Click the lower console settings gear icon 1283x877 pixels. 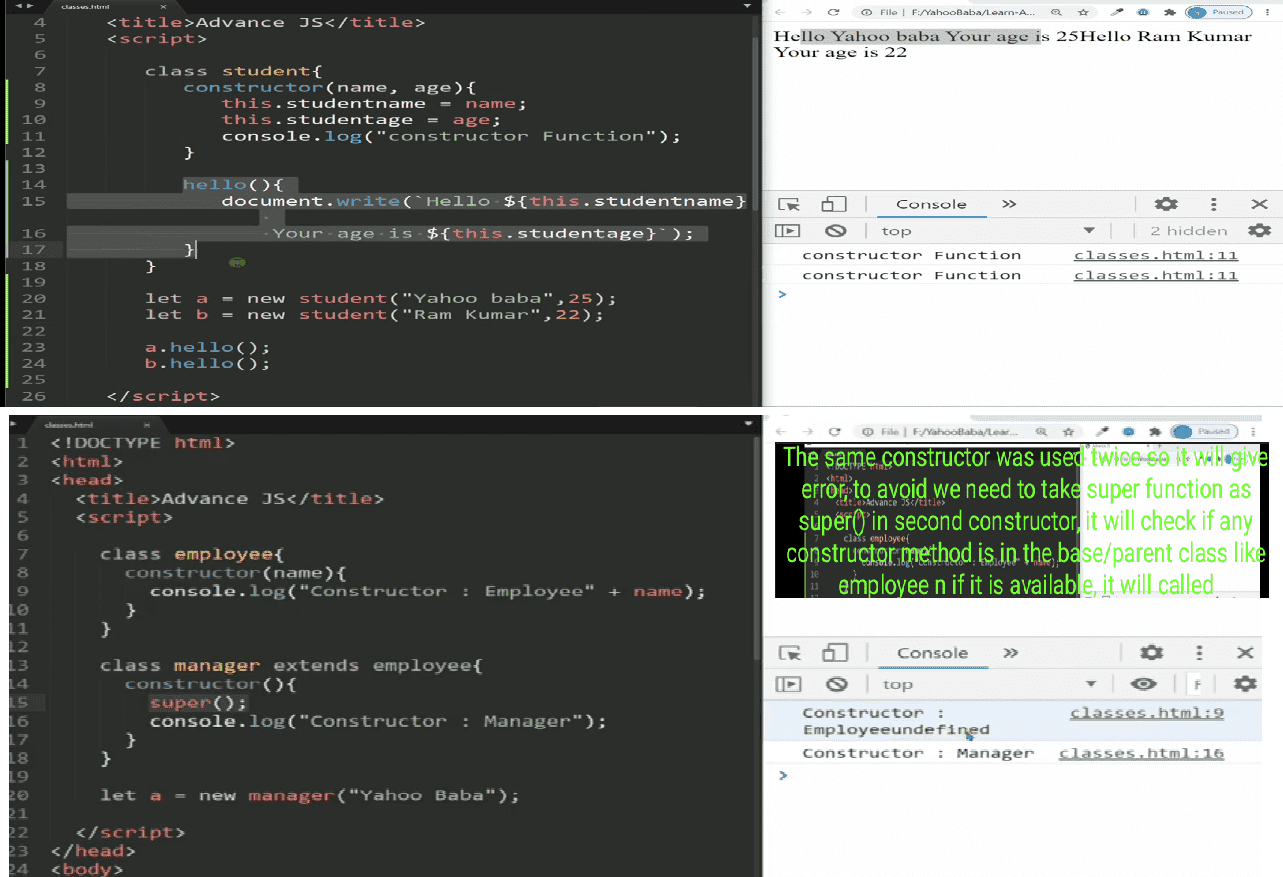1245,684
